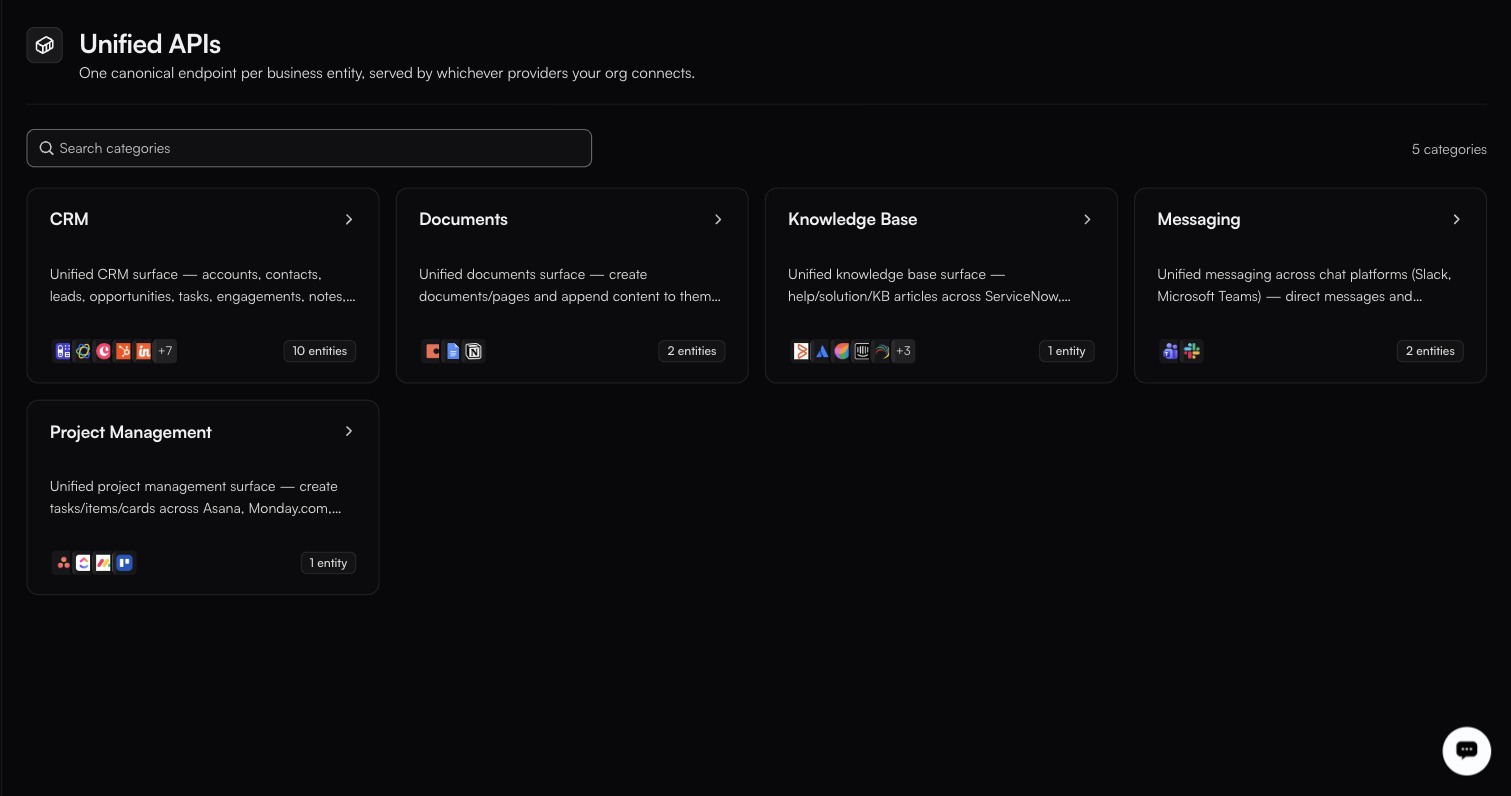This screenshot has width=1511, height=796.
Task: Click the 'Unified CRM surface' description text
Action: point(203,285)
